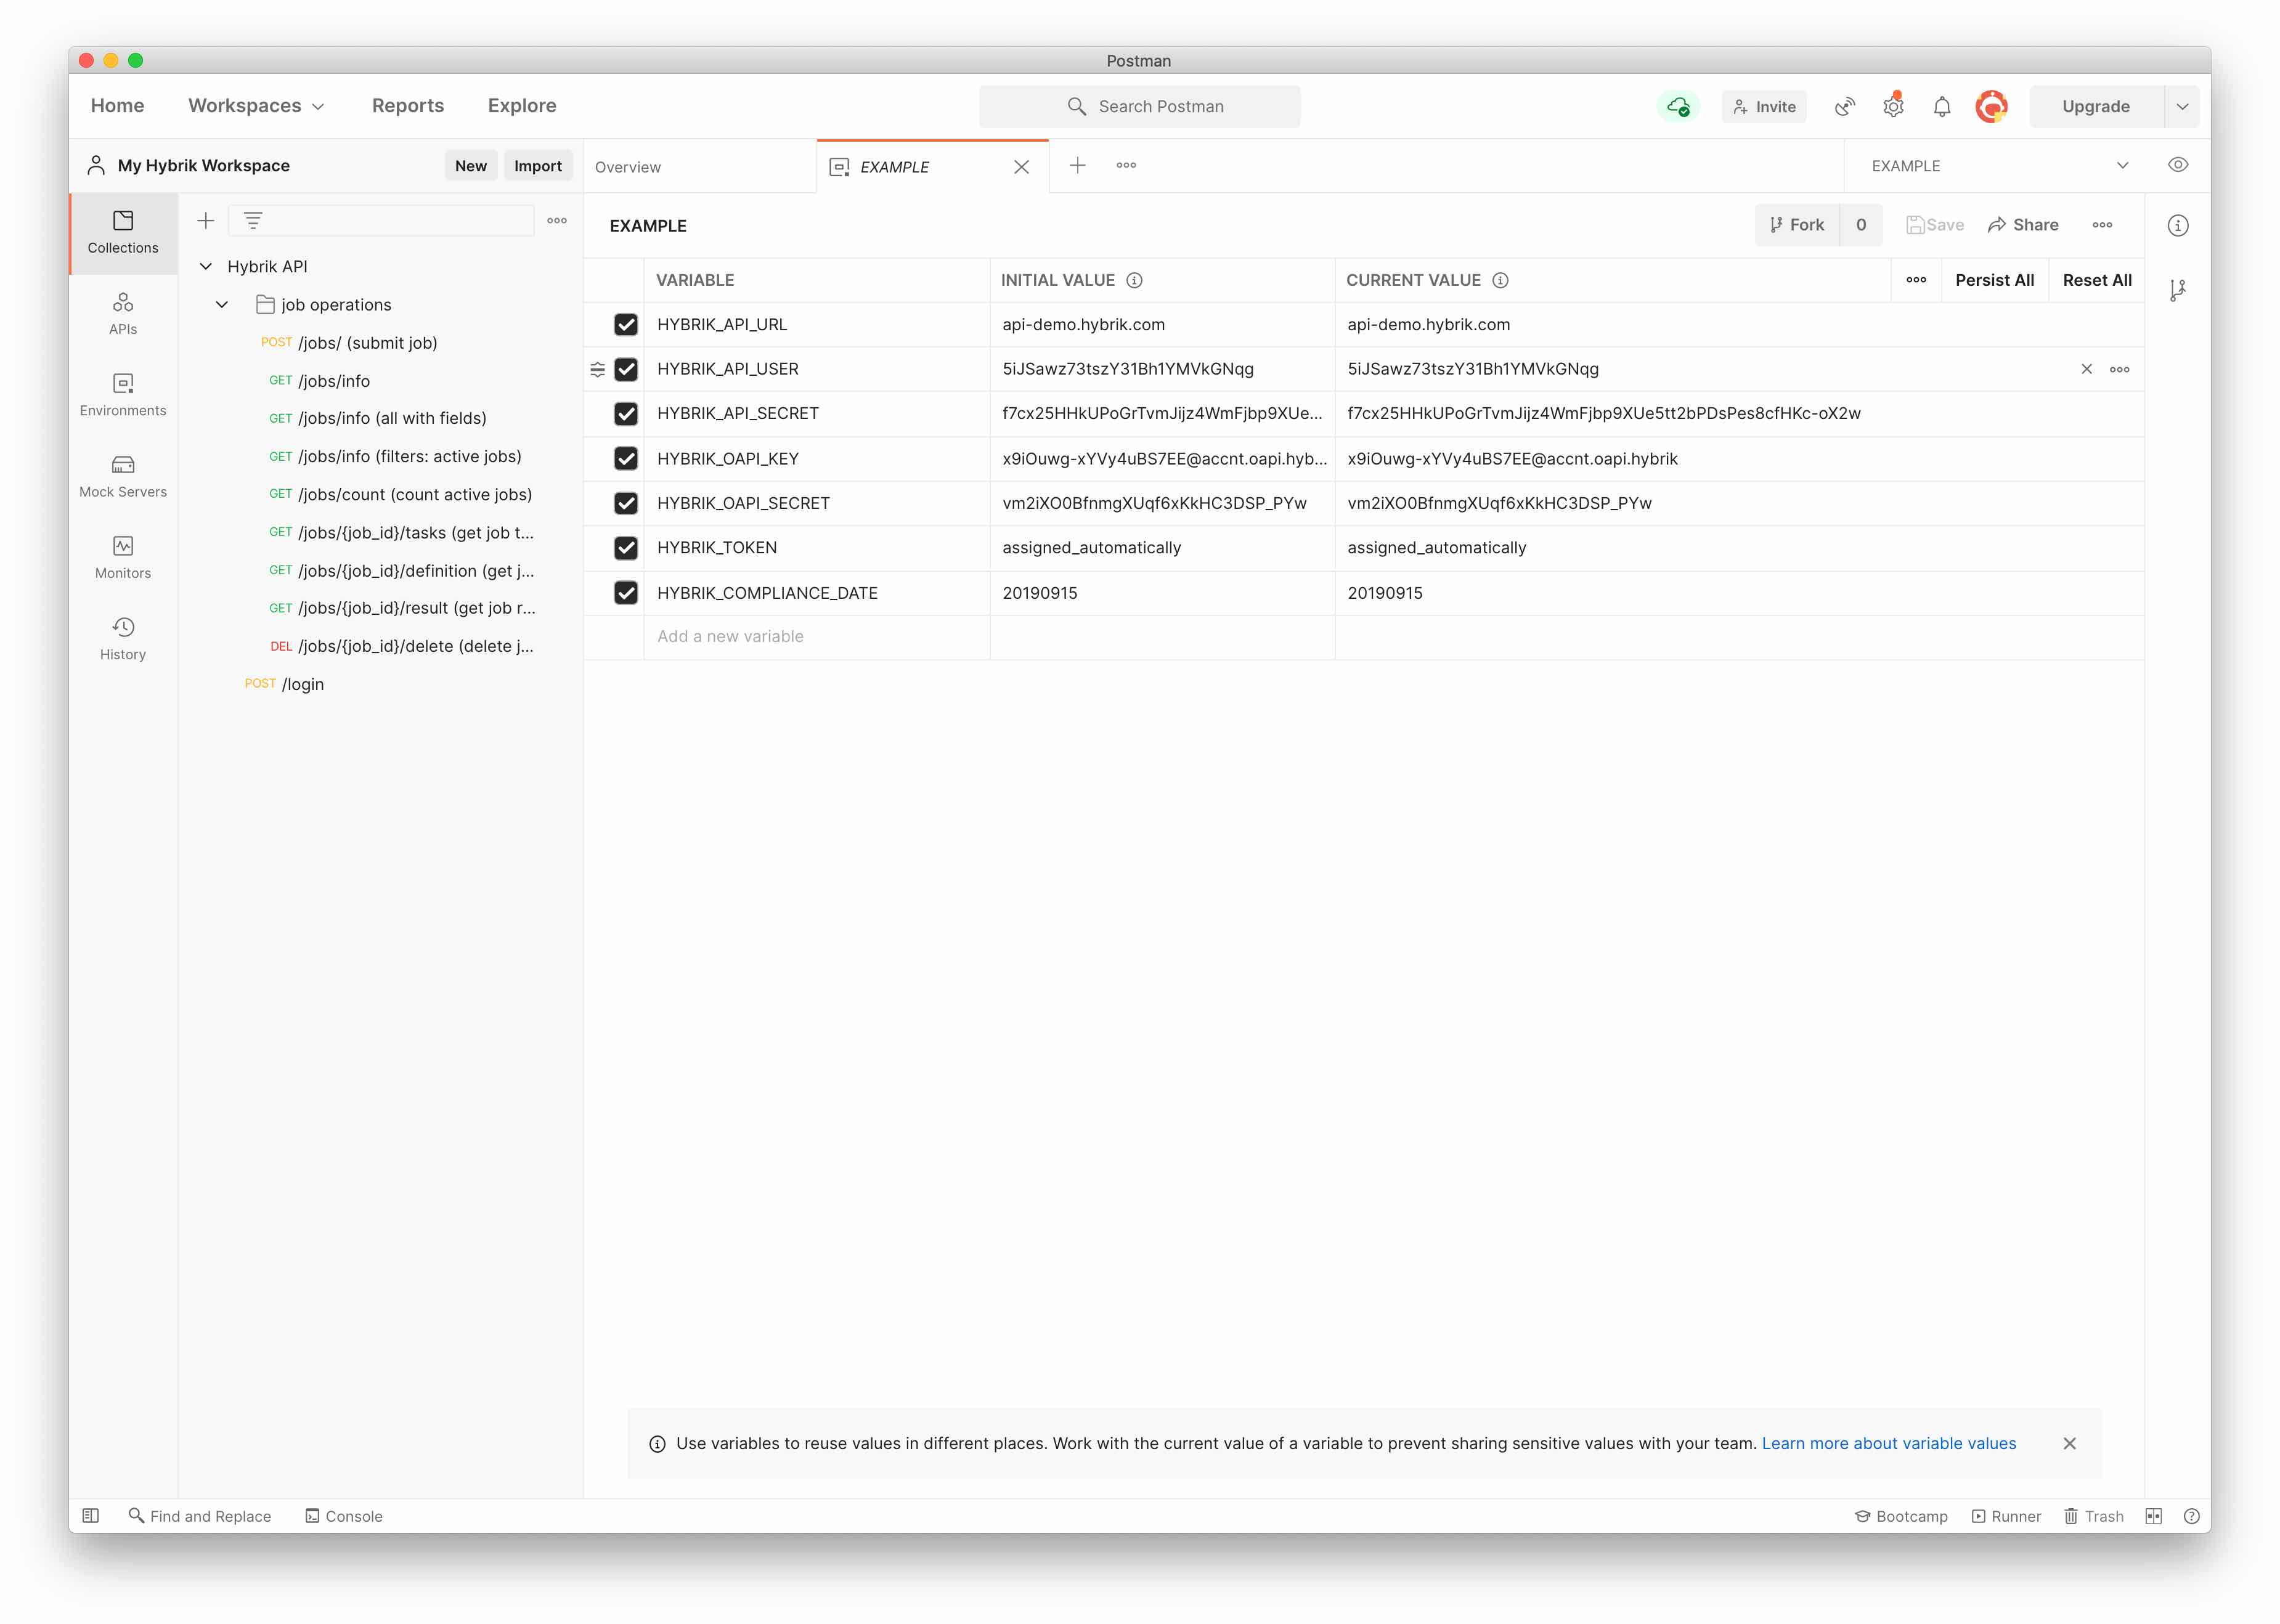This screenshot has width=2280, height=1624.
Task: Click the Invite button
Action: (x=1764, y=106)
